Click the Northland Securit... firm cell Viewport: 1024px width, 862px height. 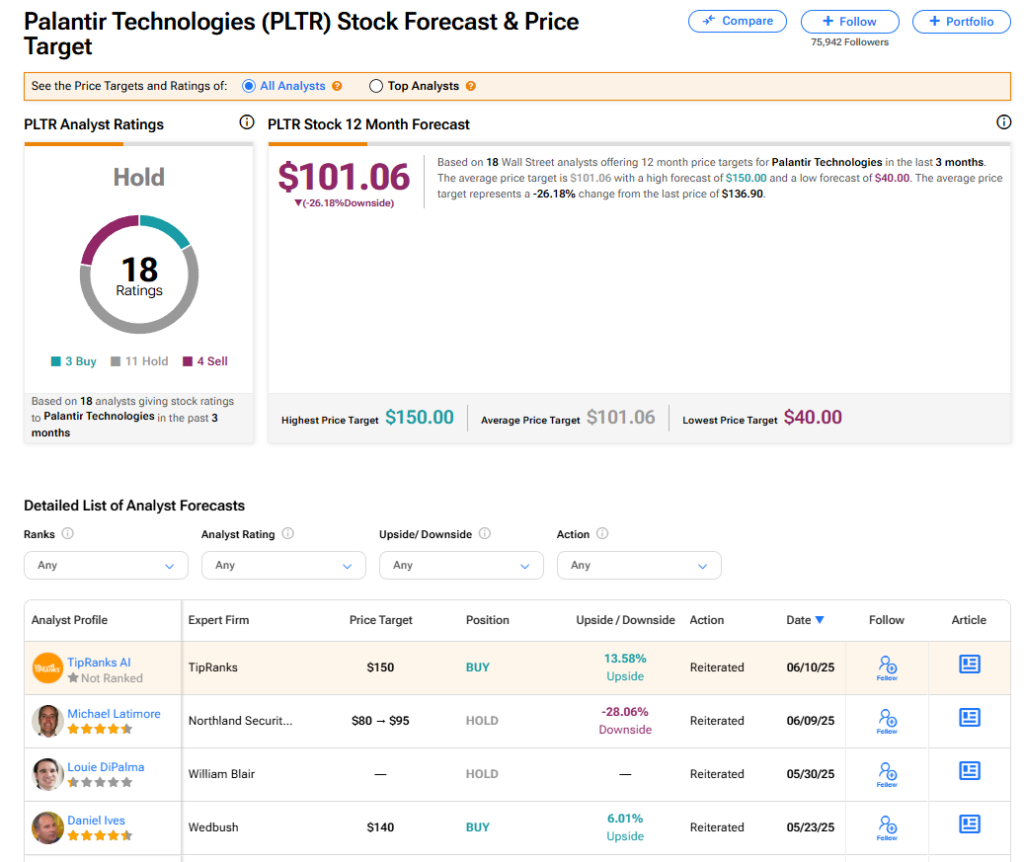pyautogui.click(x=240, y=721)
